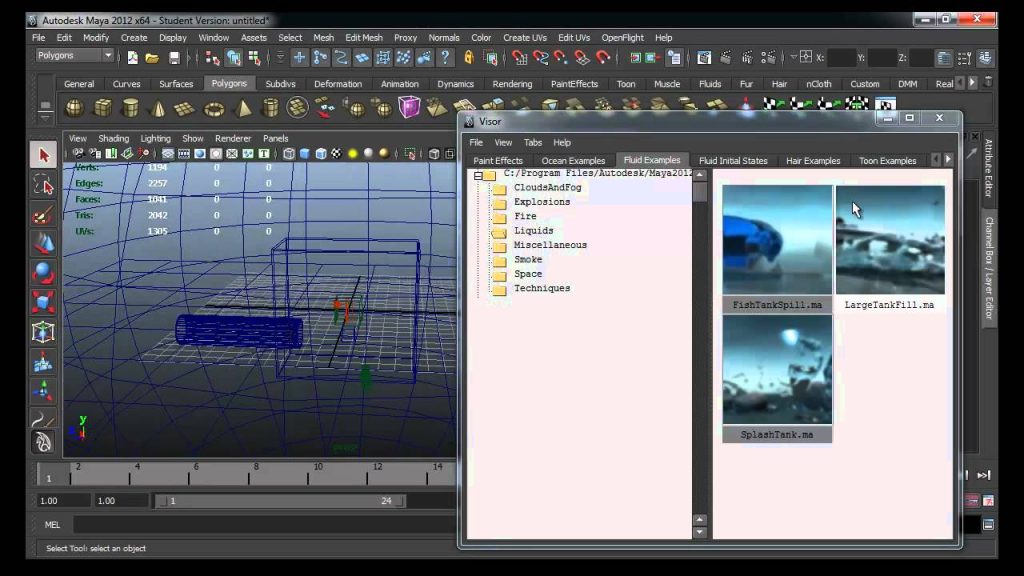Click the Save Scene floppy icon
This screenshot has width=1024, height=576.
point(174,57)
